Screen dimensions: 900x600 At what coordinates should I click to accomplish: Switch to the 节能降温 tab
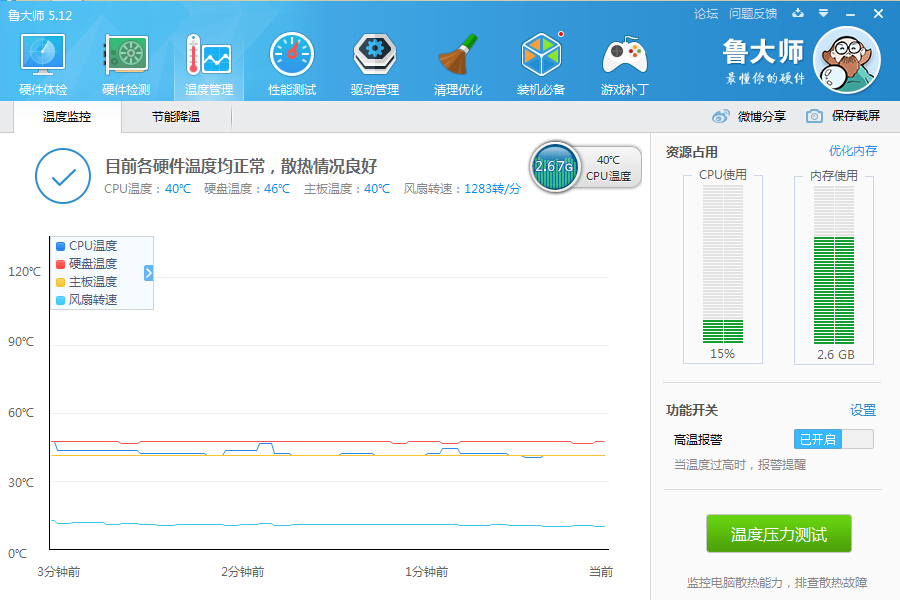click(x=176, y=117)
